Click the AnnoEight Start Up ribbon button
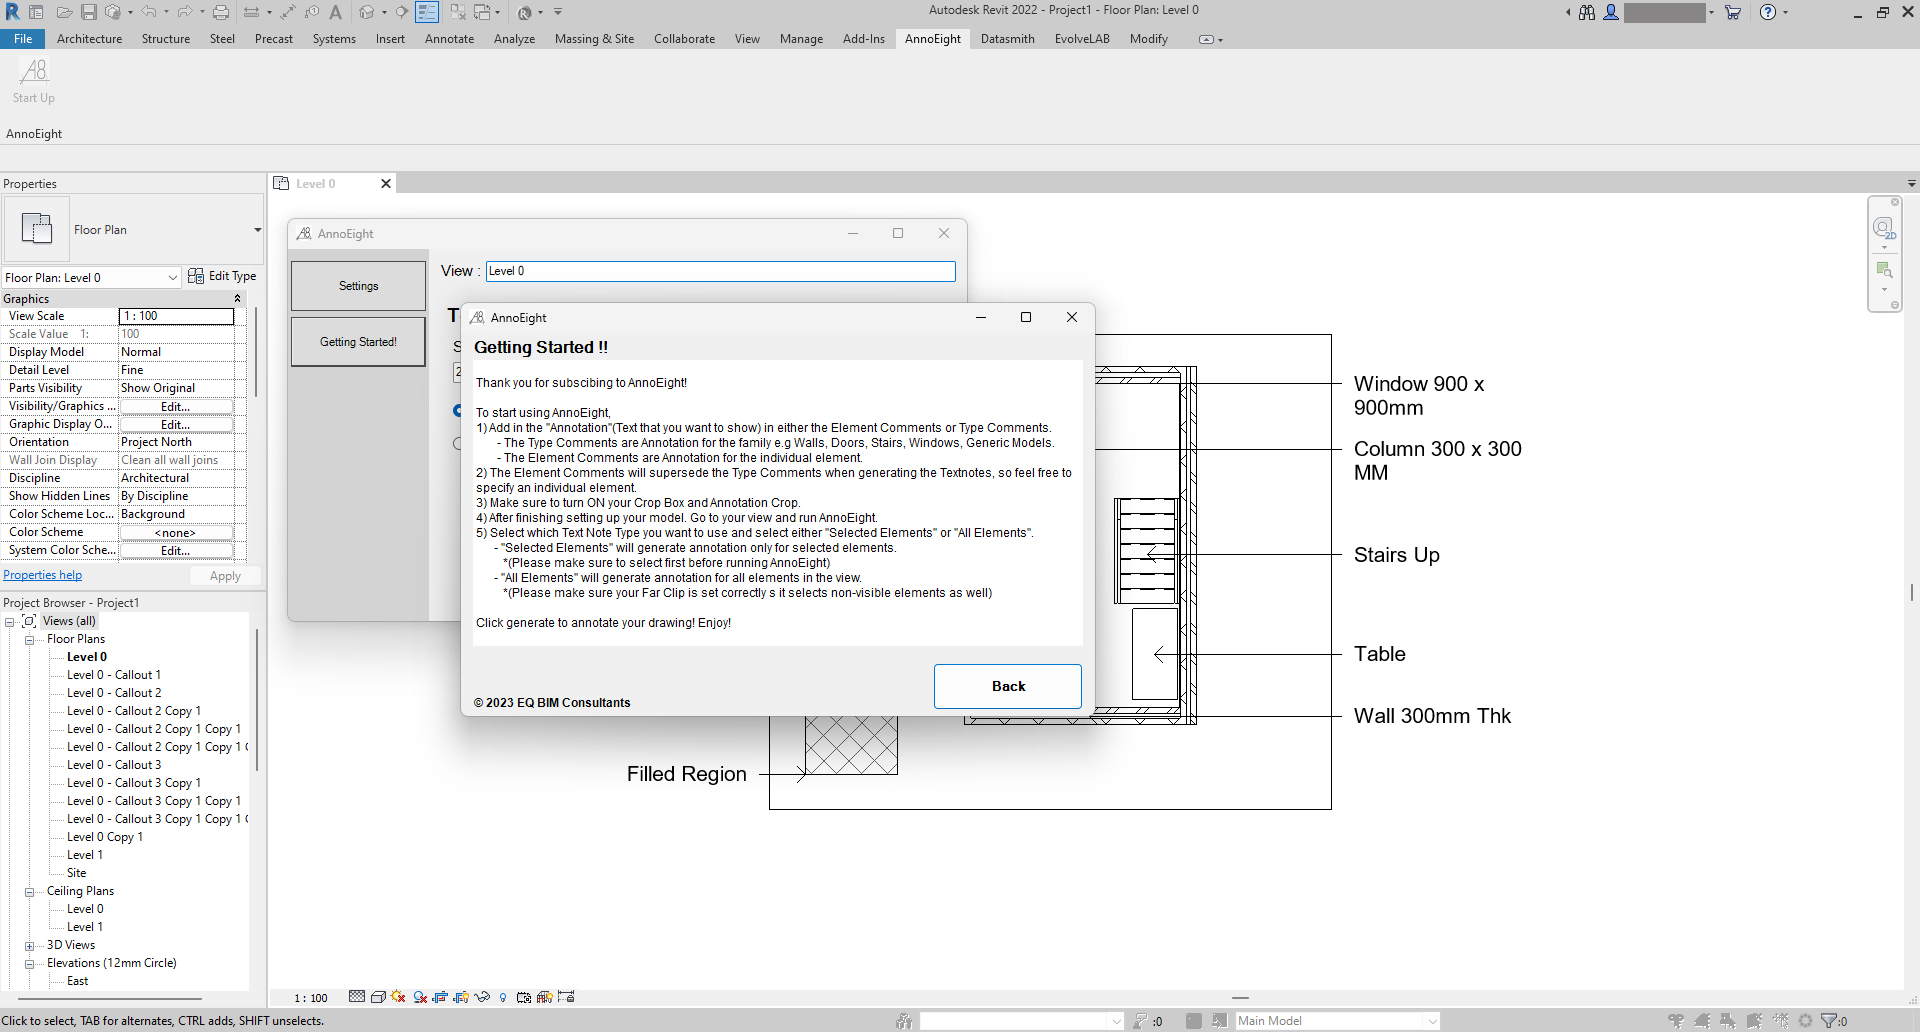Screen dimensions: 1920x1032 click(34, 81)
